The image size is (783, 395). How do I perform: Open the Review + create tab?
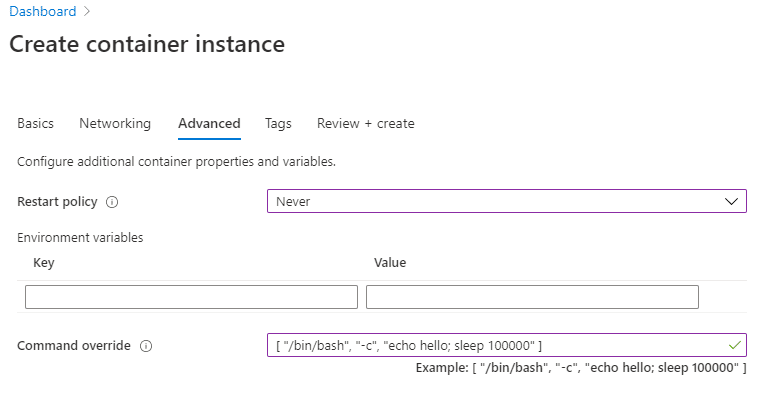tap(366, 123)
